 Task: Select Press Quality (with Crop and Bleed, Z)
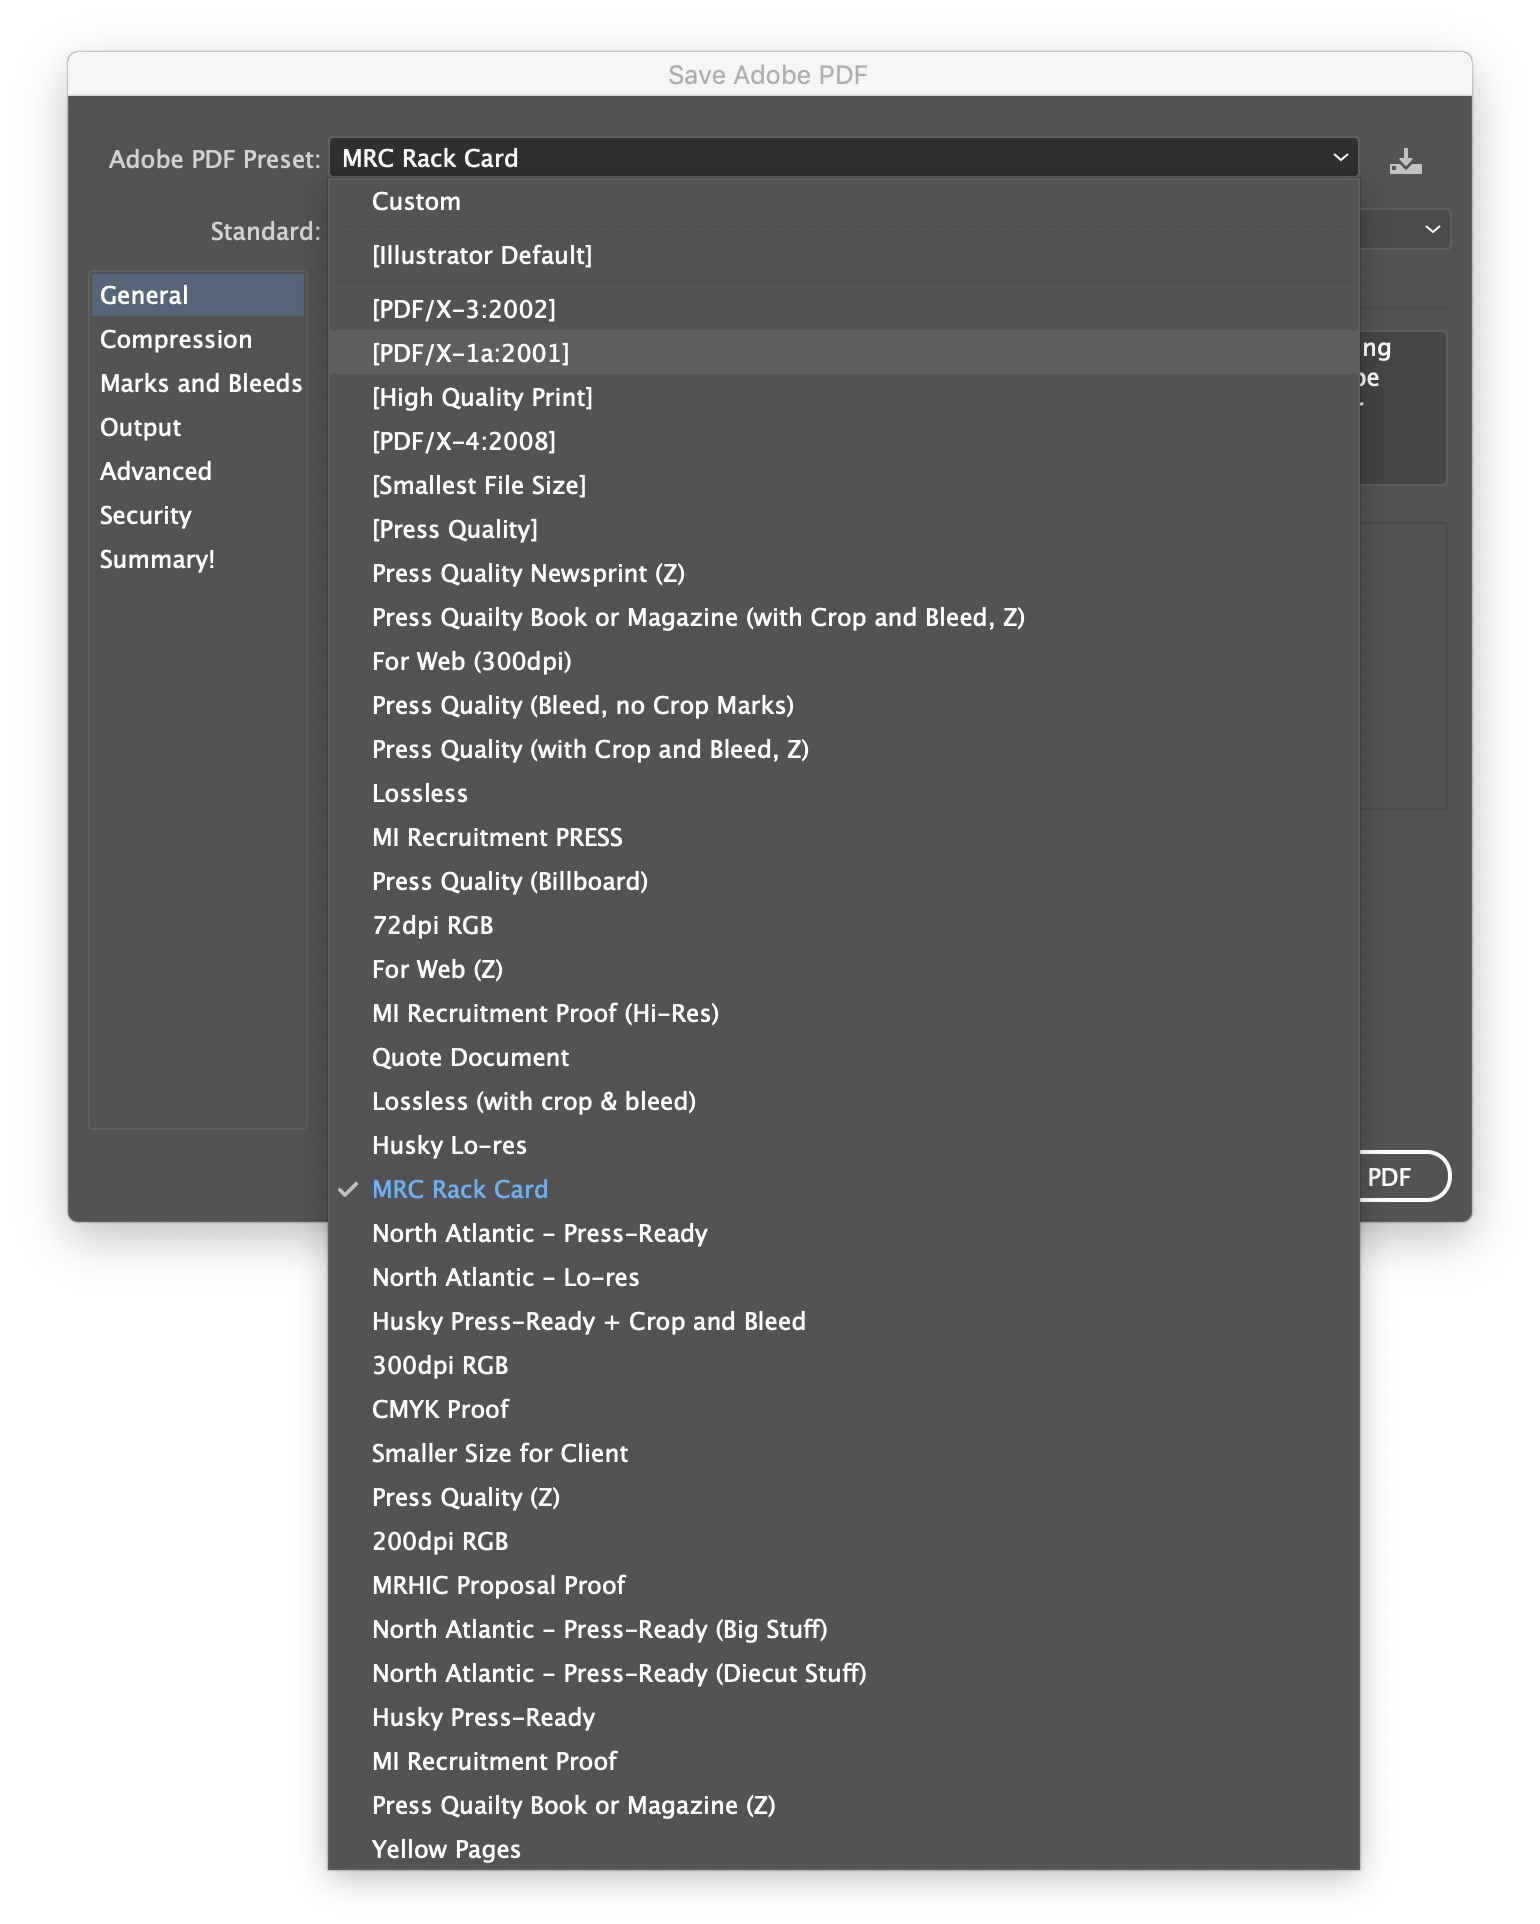[844, 749]
